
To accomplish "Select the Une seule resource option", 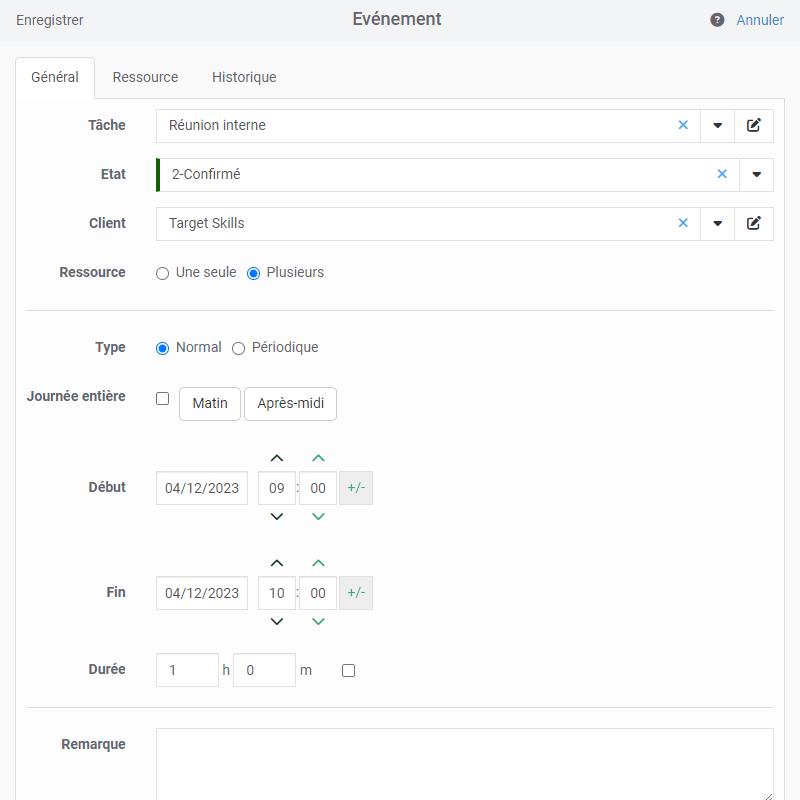I will (x=162, y=273).
